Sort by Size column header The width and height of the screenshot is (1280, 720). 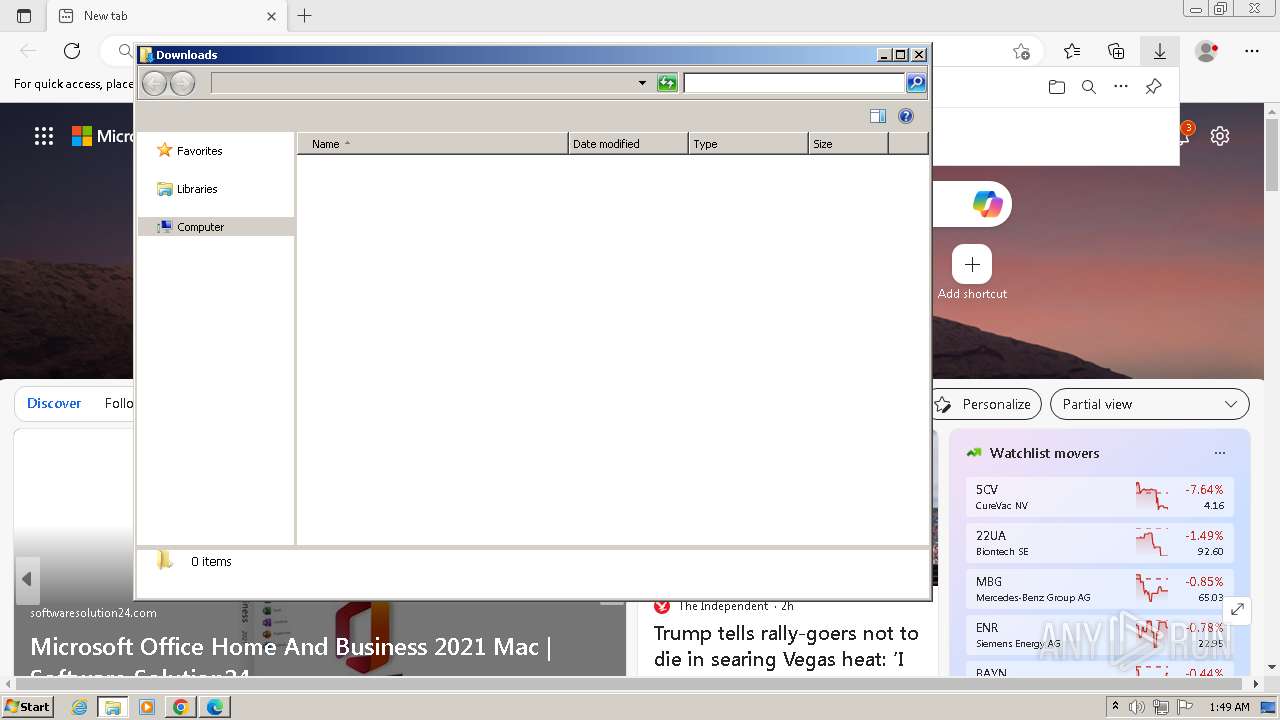(848, 144)
